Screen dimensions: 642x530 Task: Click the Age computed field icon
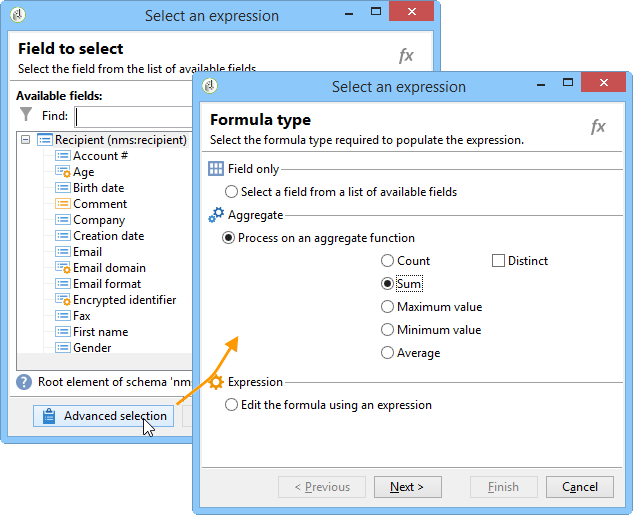[62, 172]
